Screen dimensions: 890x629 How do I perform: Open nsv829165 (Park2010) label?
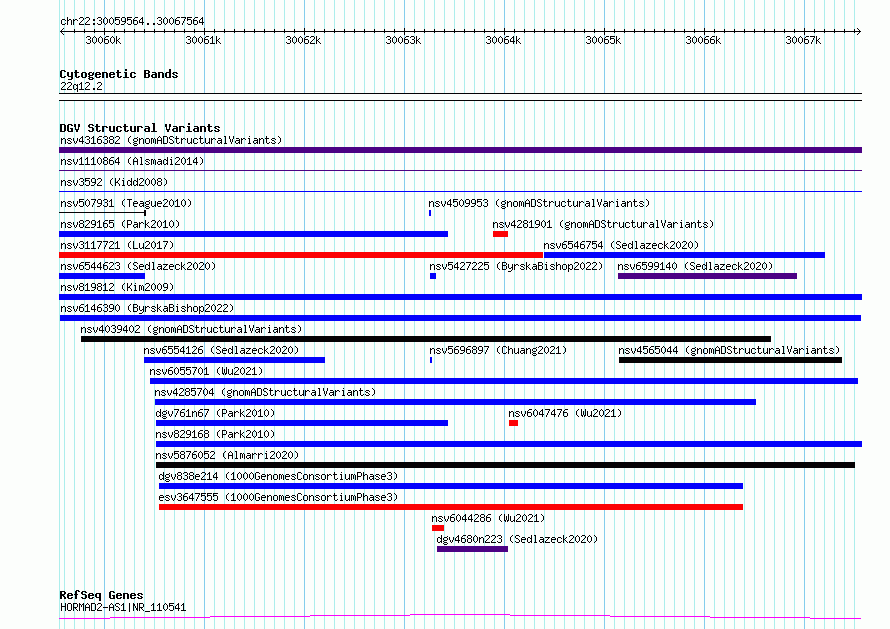pos(120,224)
